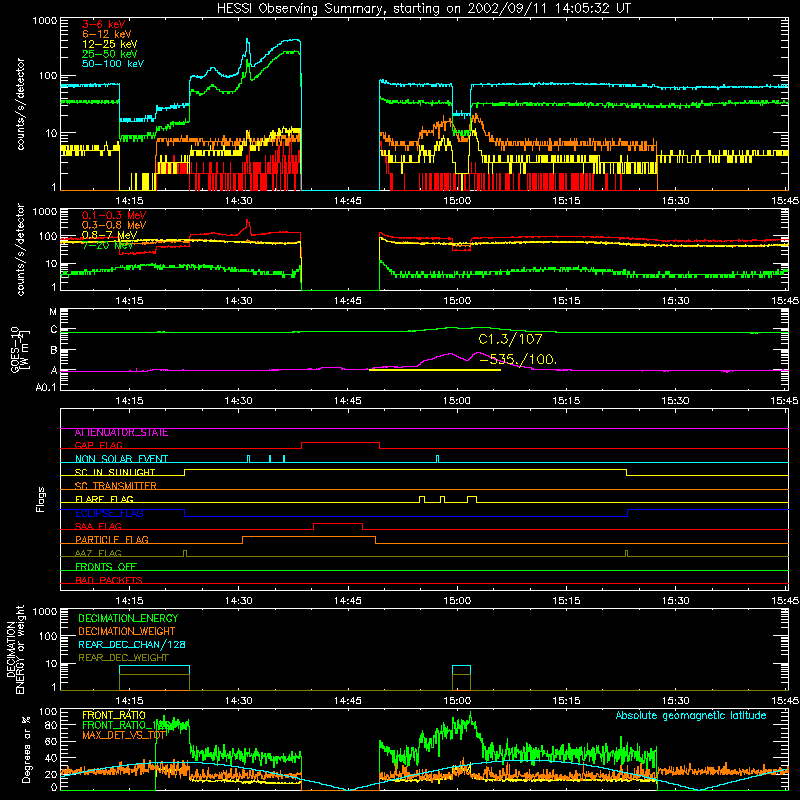Click the 14:45 tick label under top plot
Image resolution: width=800 pixels, height=800 pixels.
[x=348, y=201]
